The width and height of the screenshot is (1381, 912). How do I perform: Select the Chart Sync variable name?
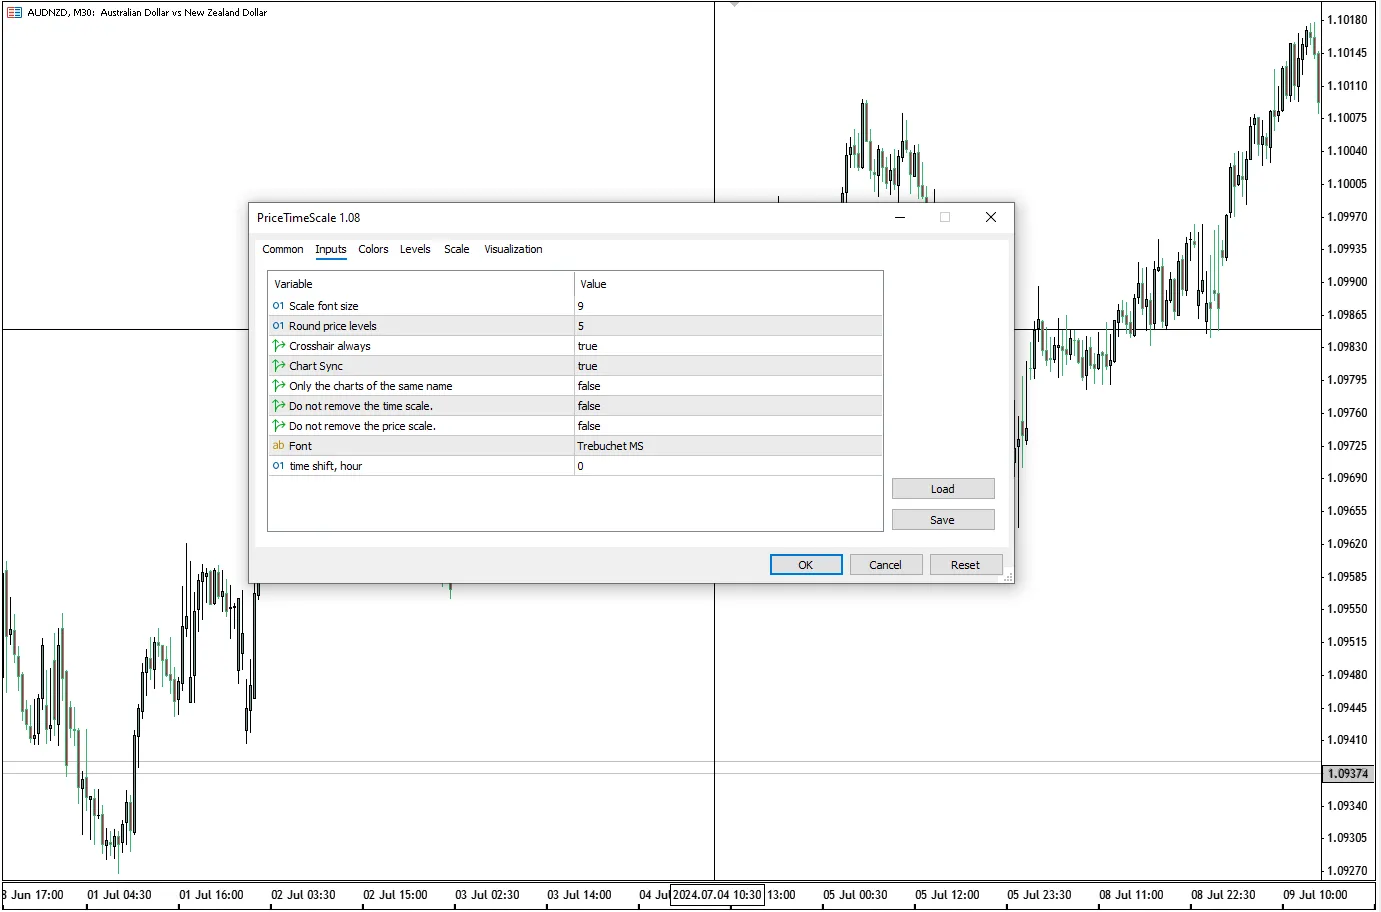[316, 366]
